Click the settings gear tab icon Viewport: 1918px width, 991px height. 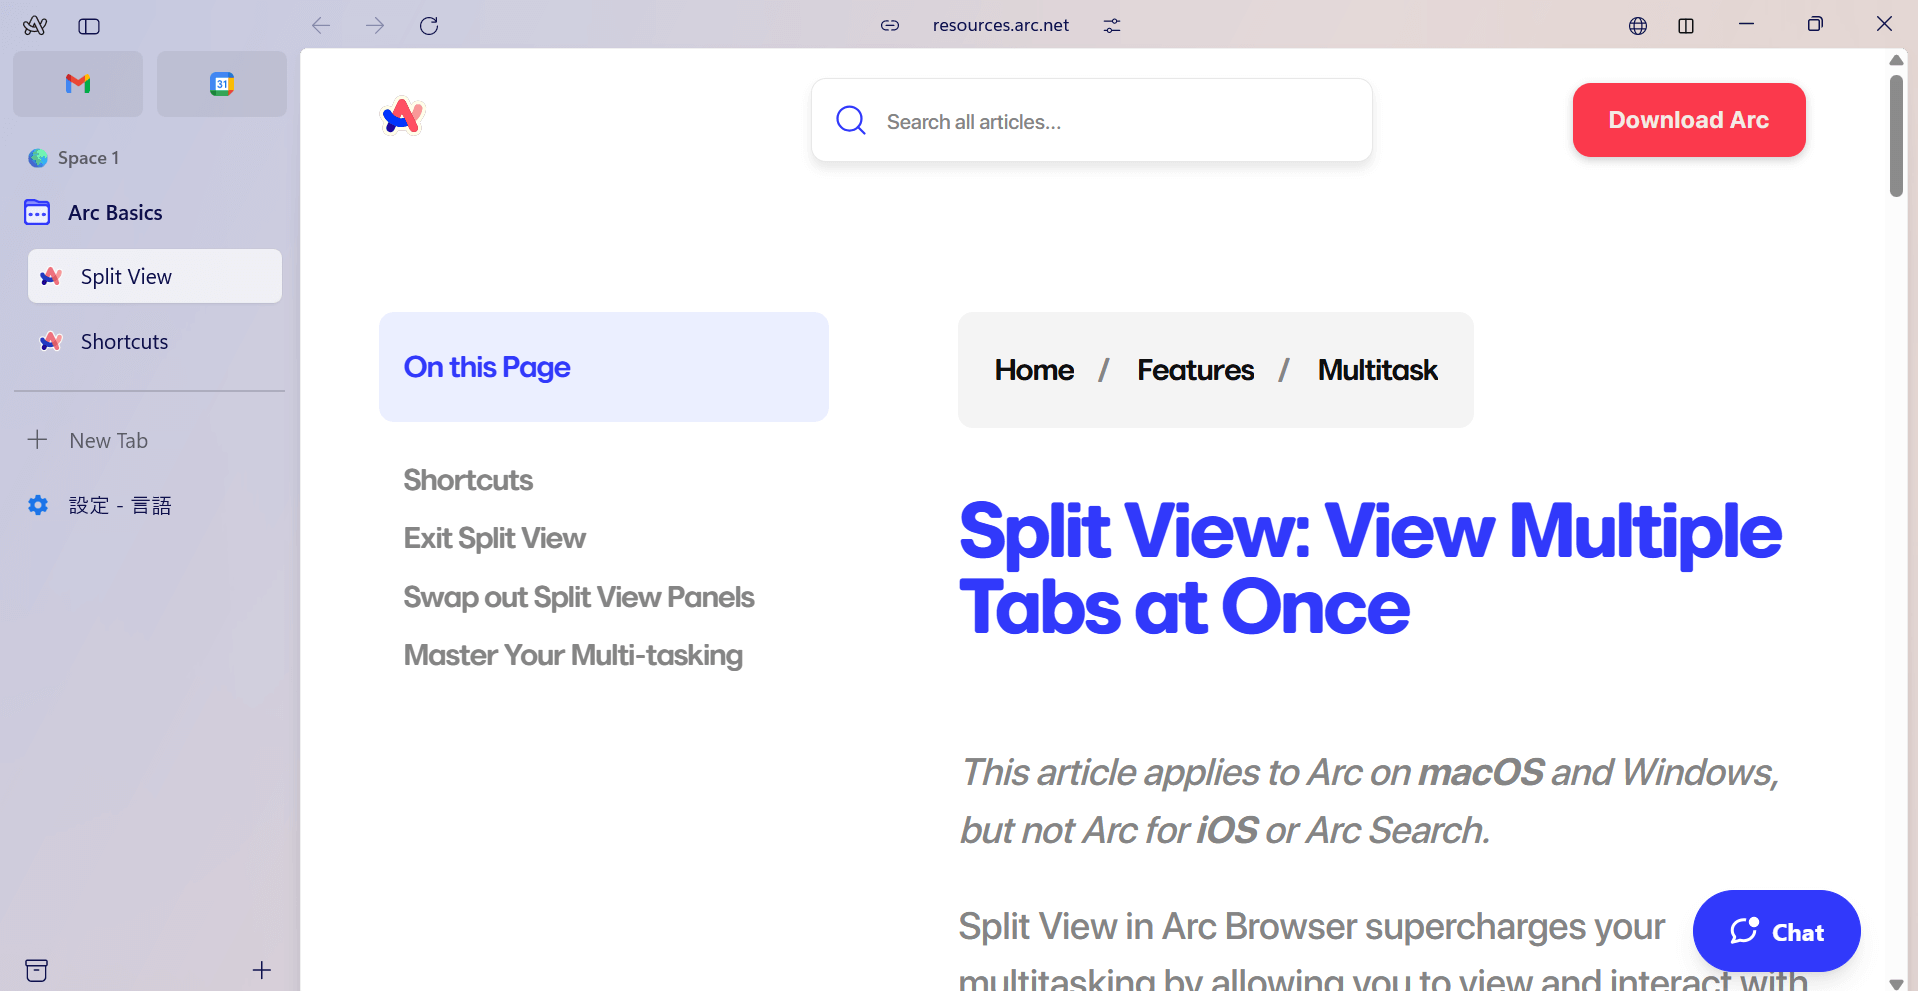pos(38,505)
